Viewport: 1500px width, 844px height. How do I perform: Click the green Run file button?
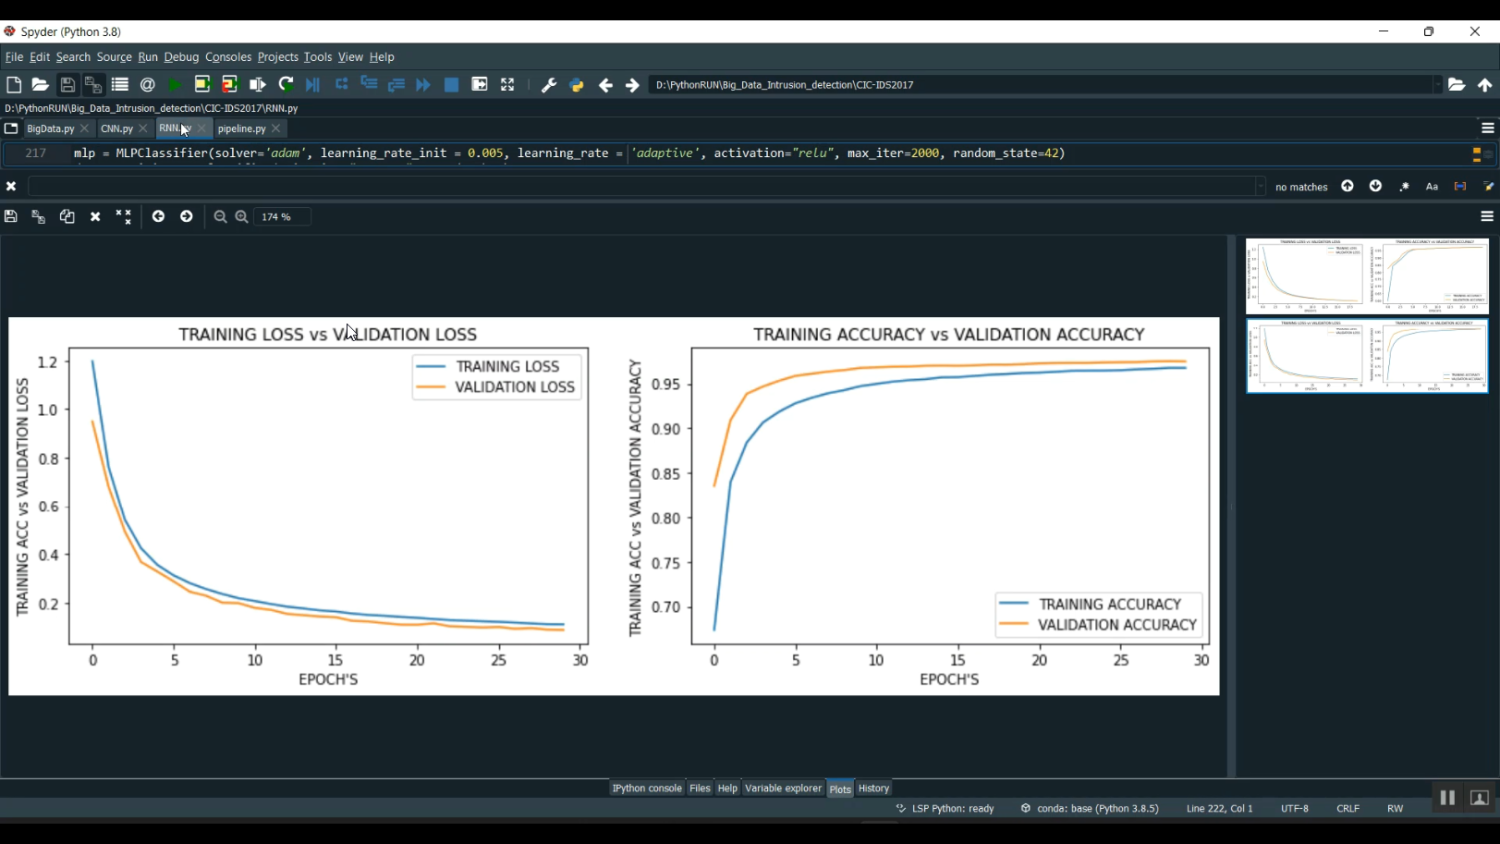[x=175, y=85]
